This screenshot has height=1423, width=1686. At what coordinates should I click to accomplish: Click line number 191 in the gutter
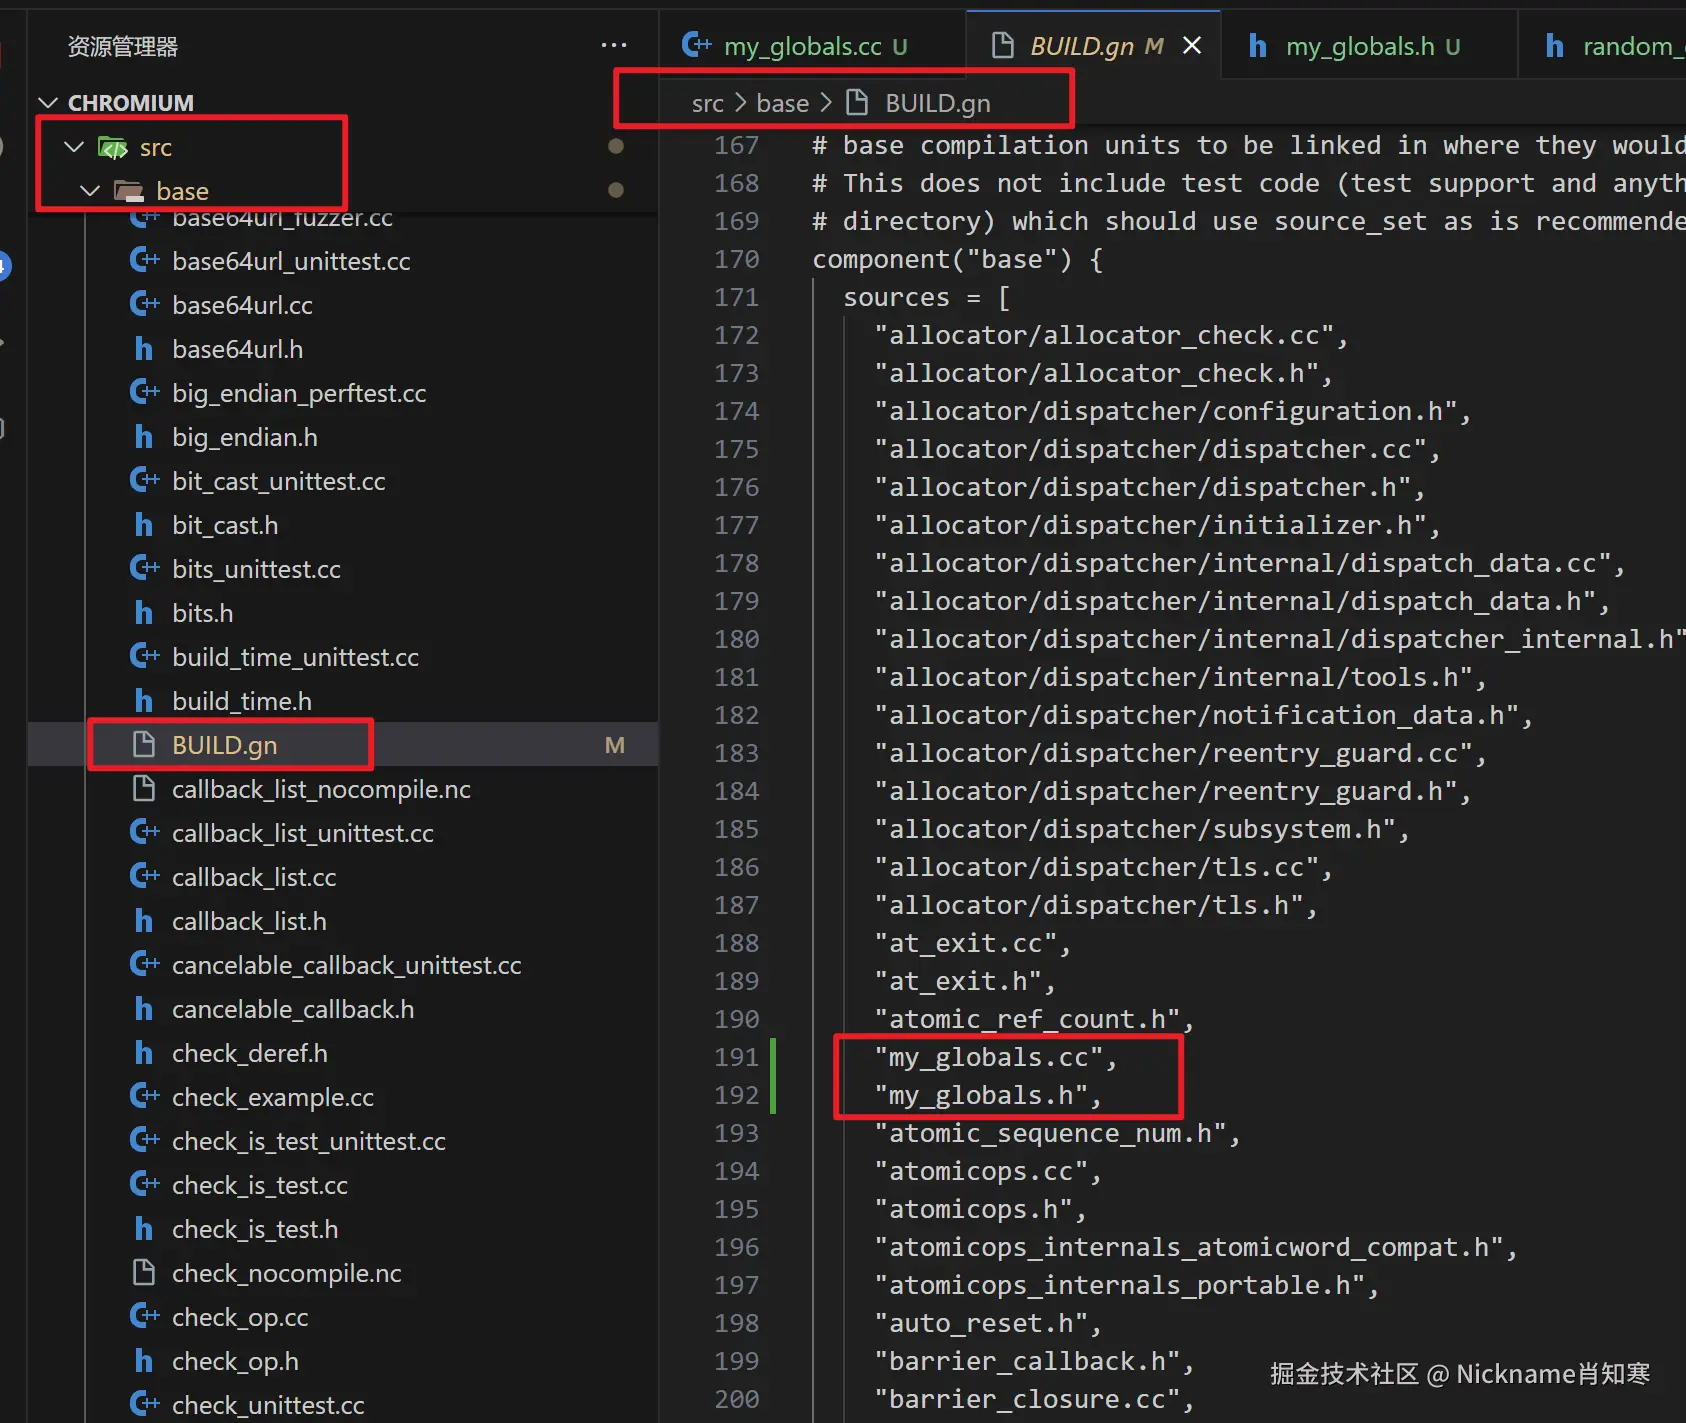coord(737,1057)
